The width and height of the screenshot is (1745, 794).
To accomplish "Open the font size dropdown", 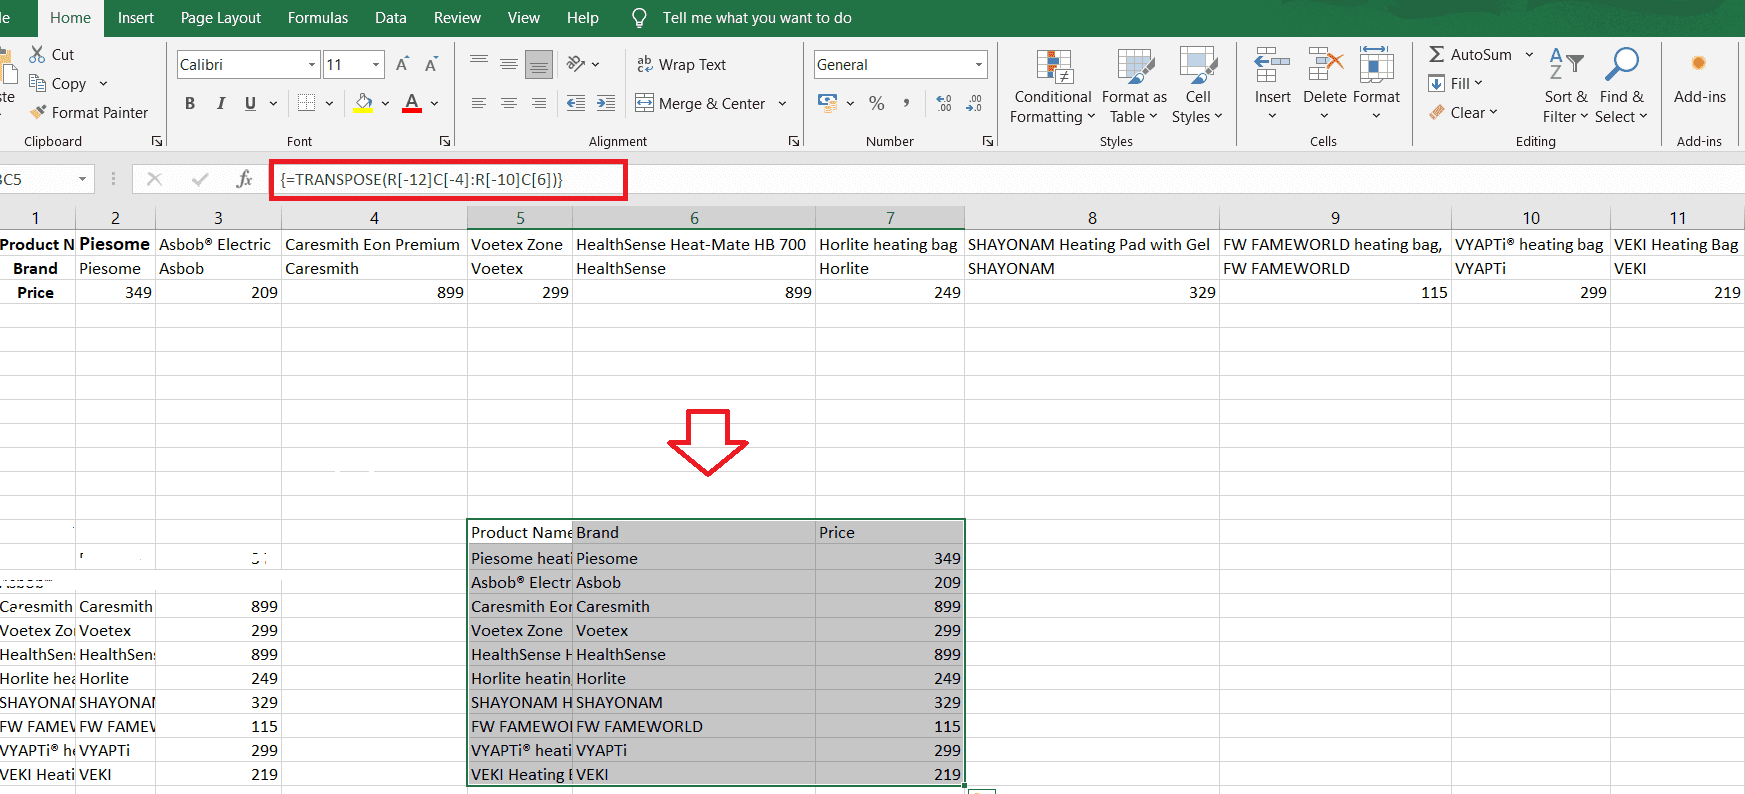I will (x=376, y=65).
